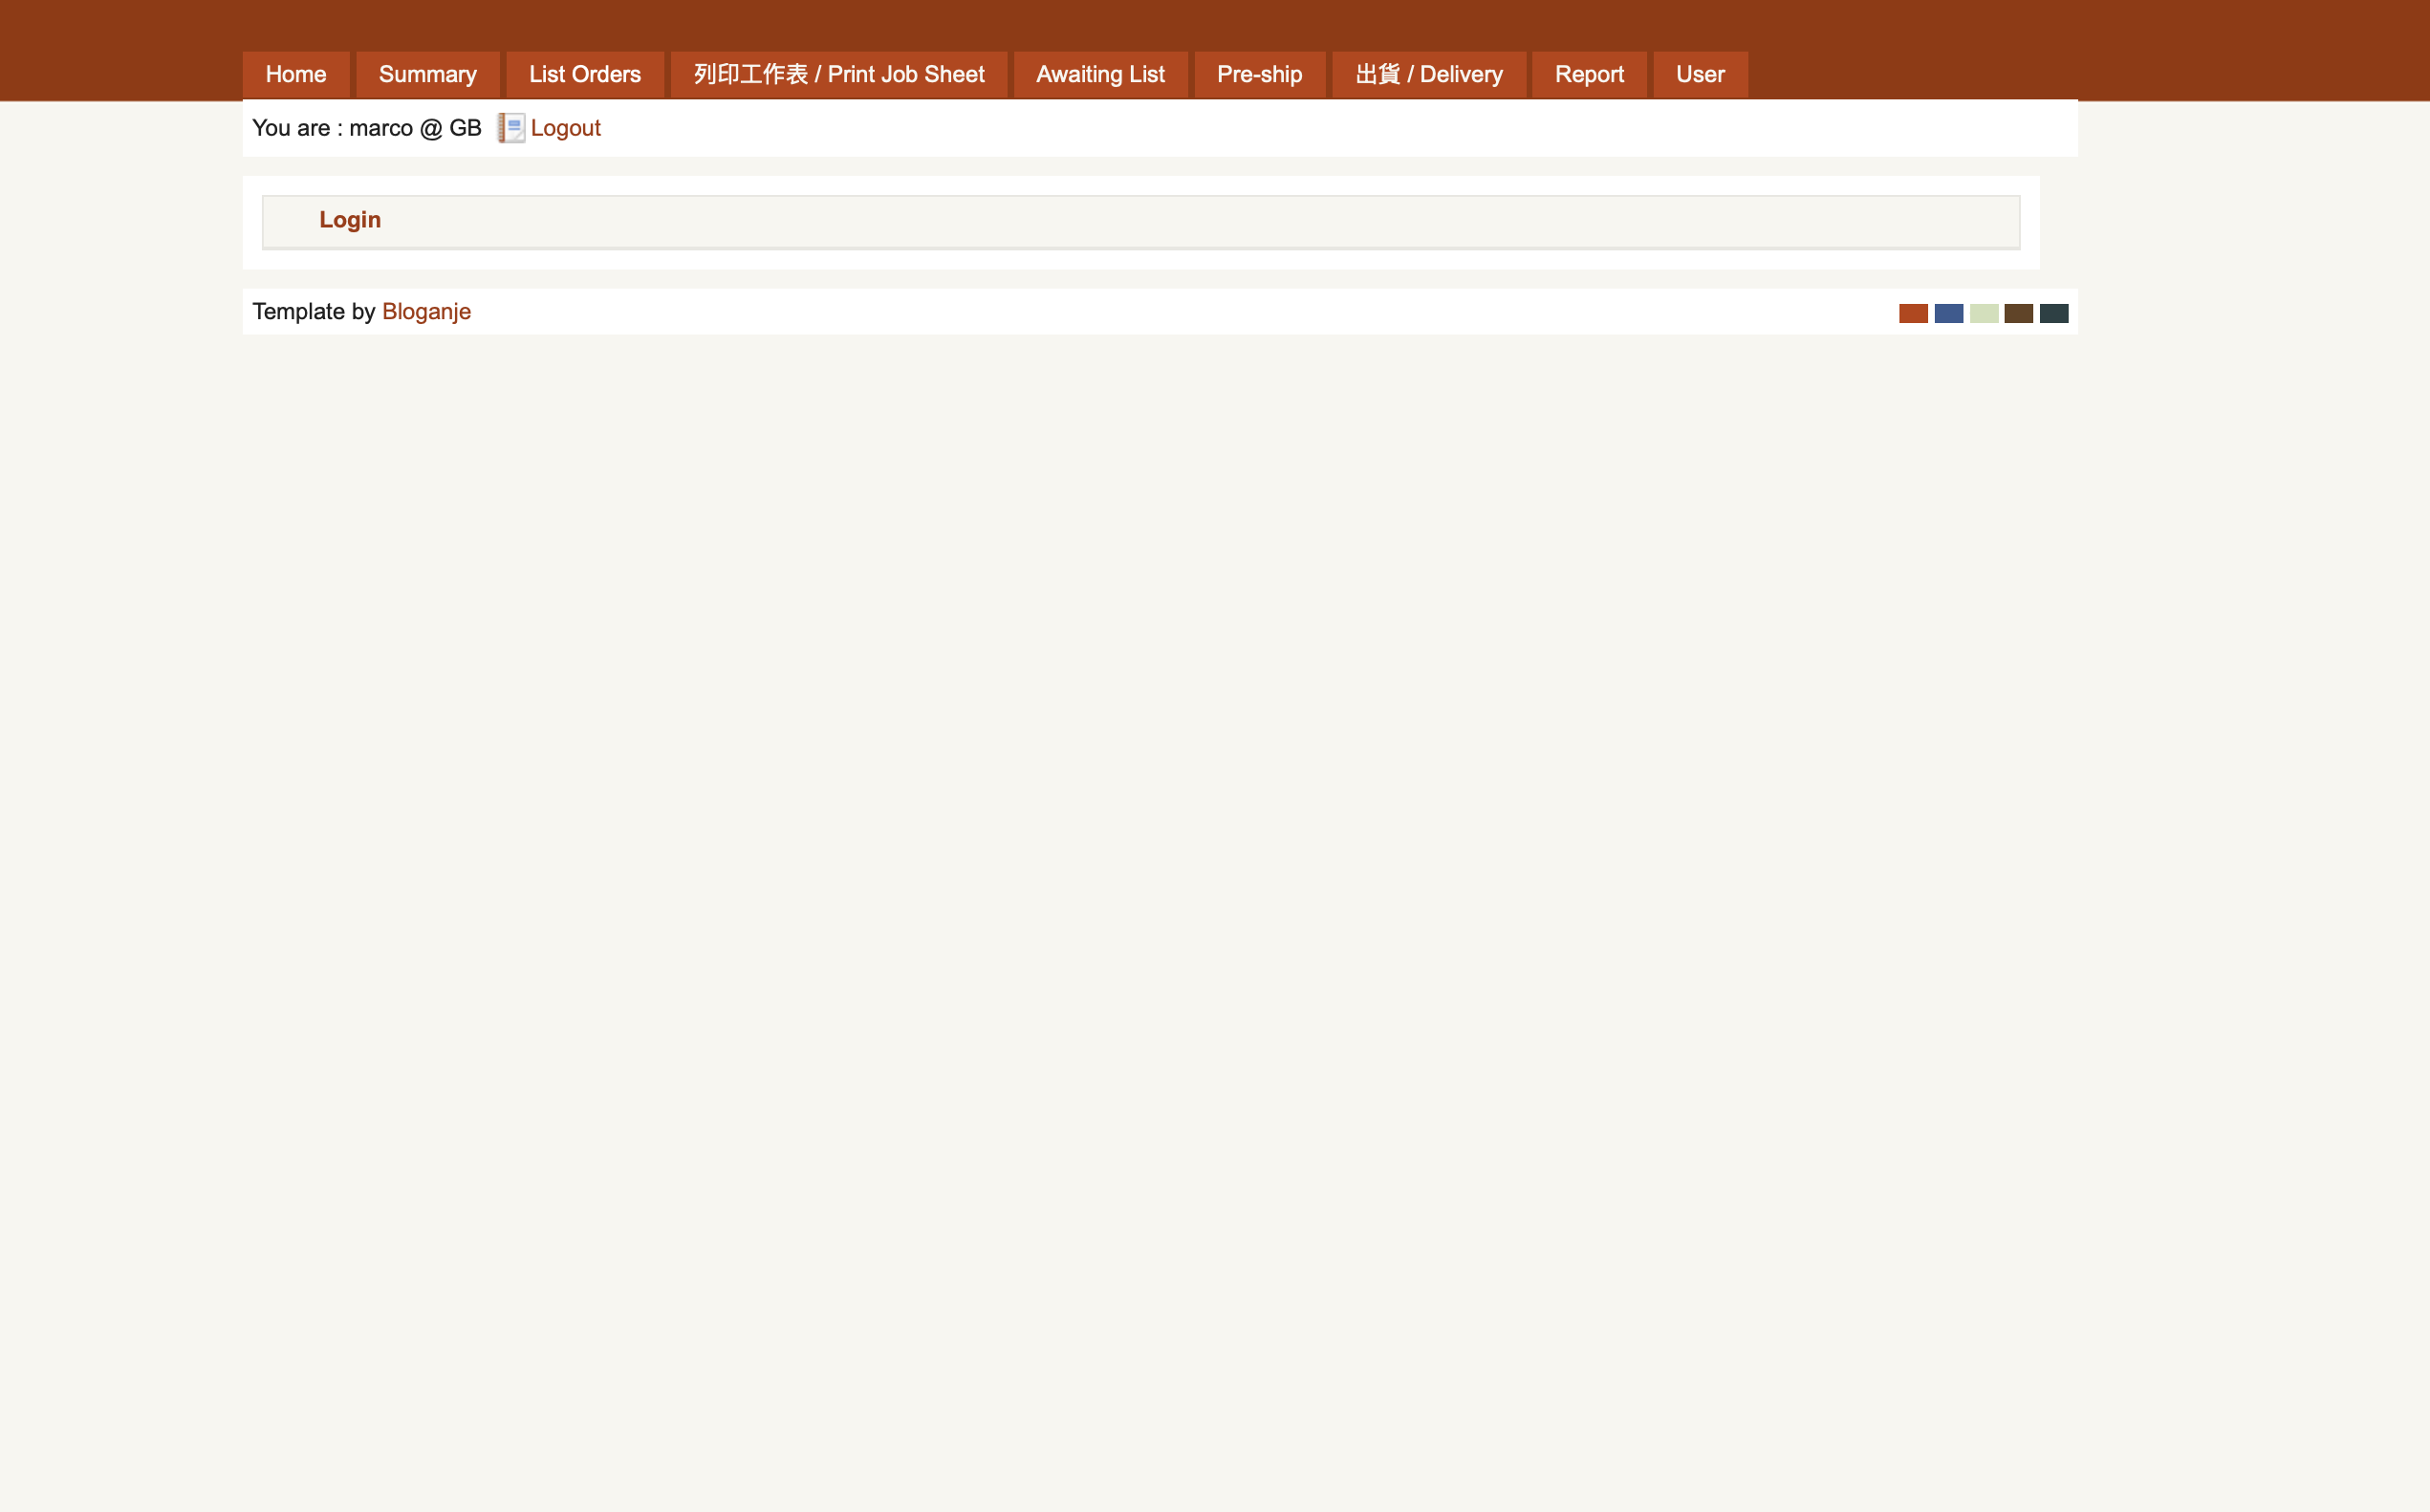Select the light green theme swatch
Viewport: 2430px width, 1512px height.
click(1983, 313)
